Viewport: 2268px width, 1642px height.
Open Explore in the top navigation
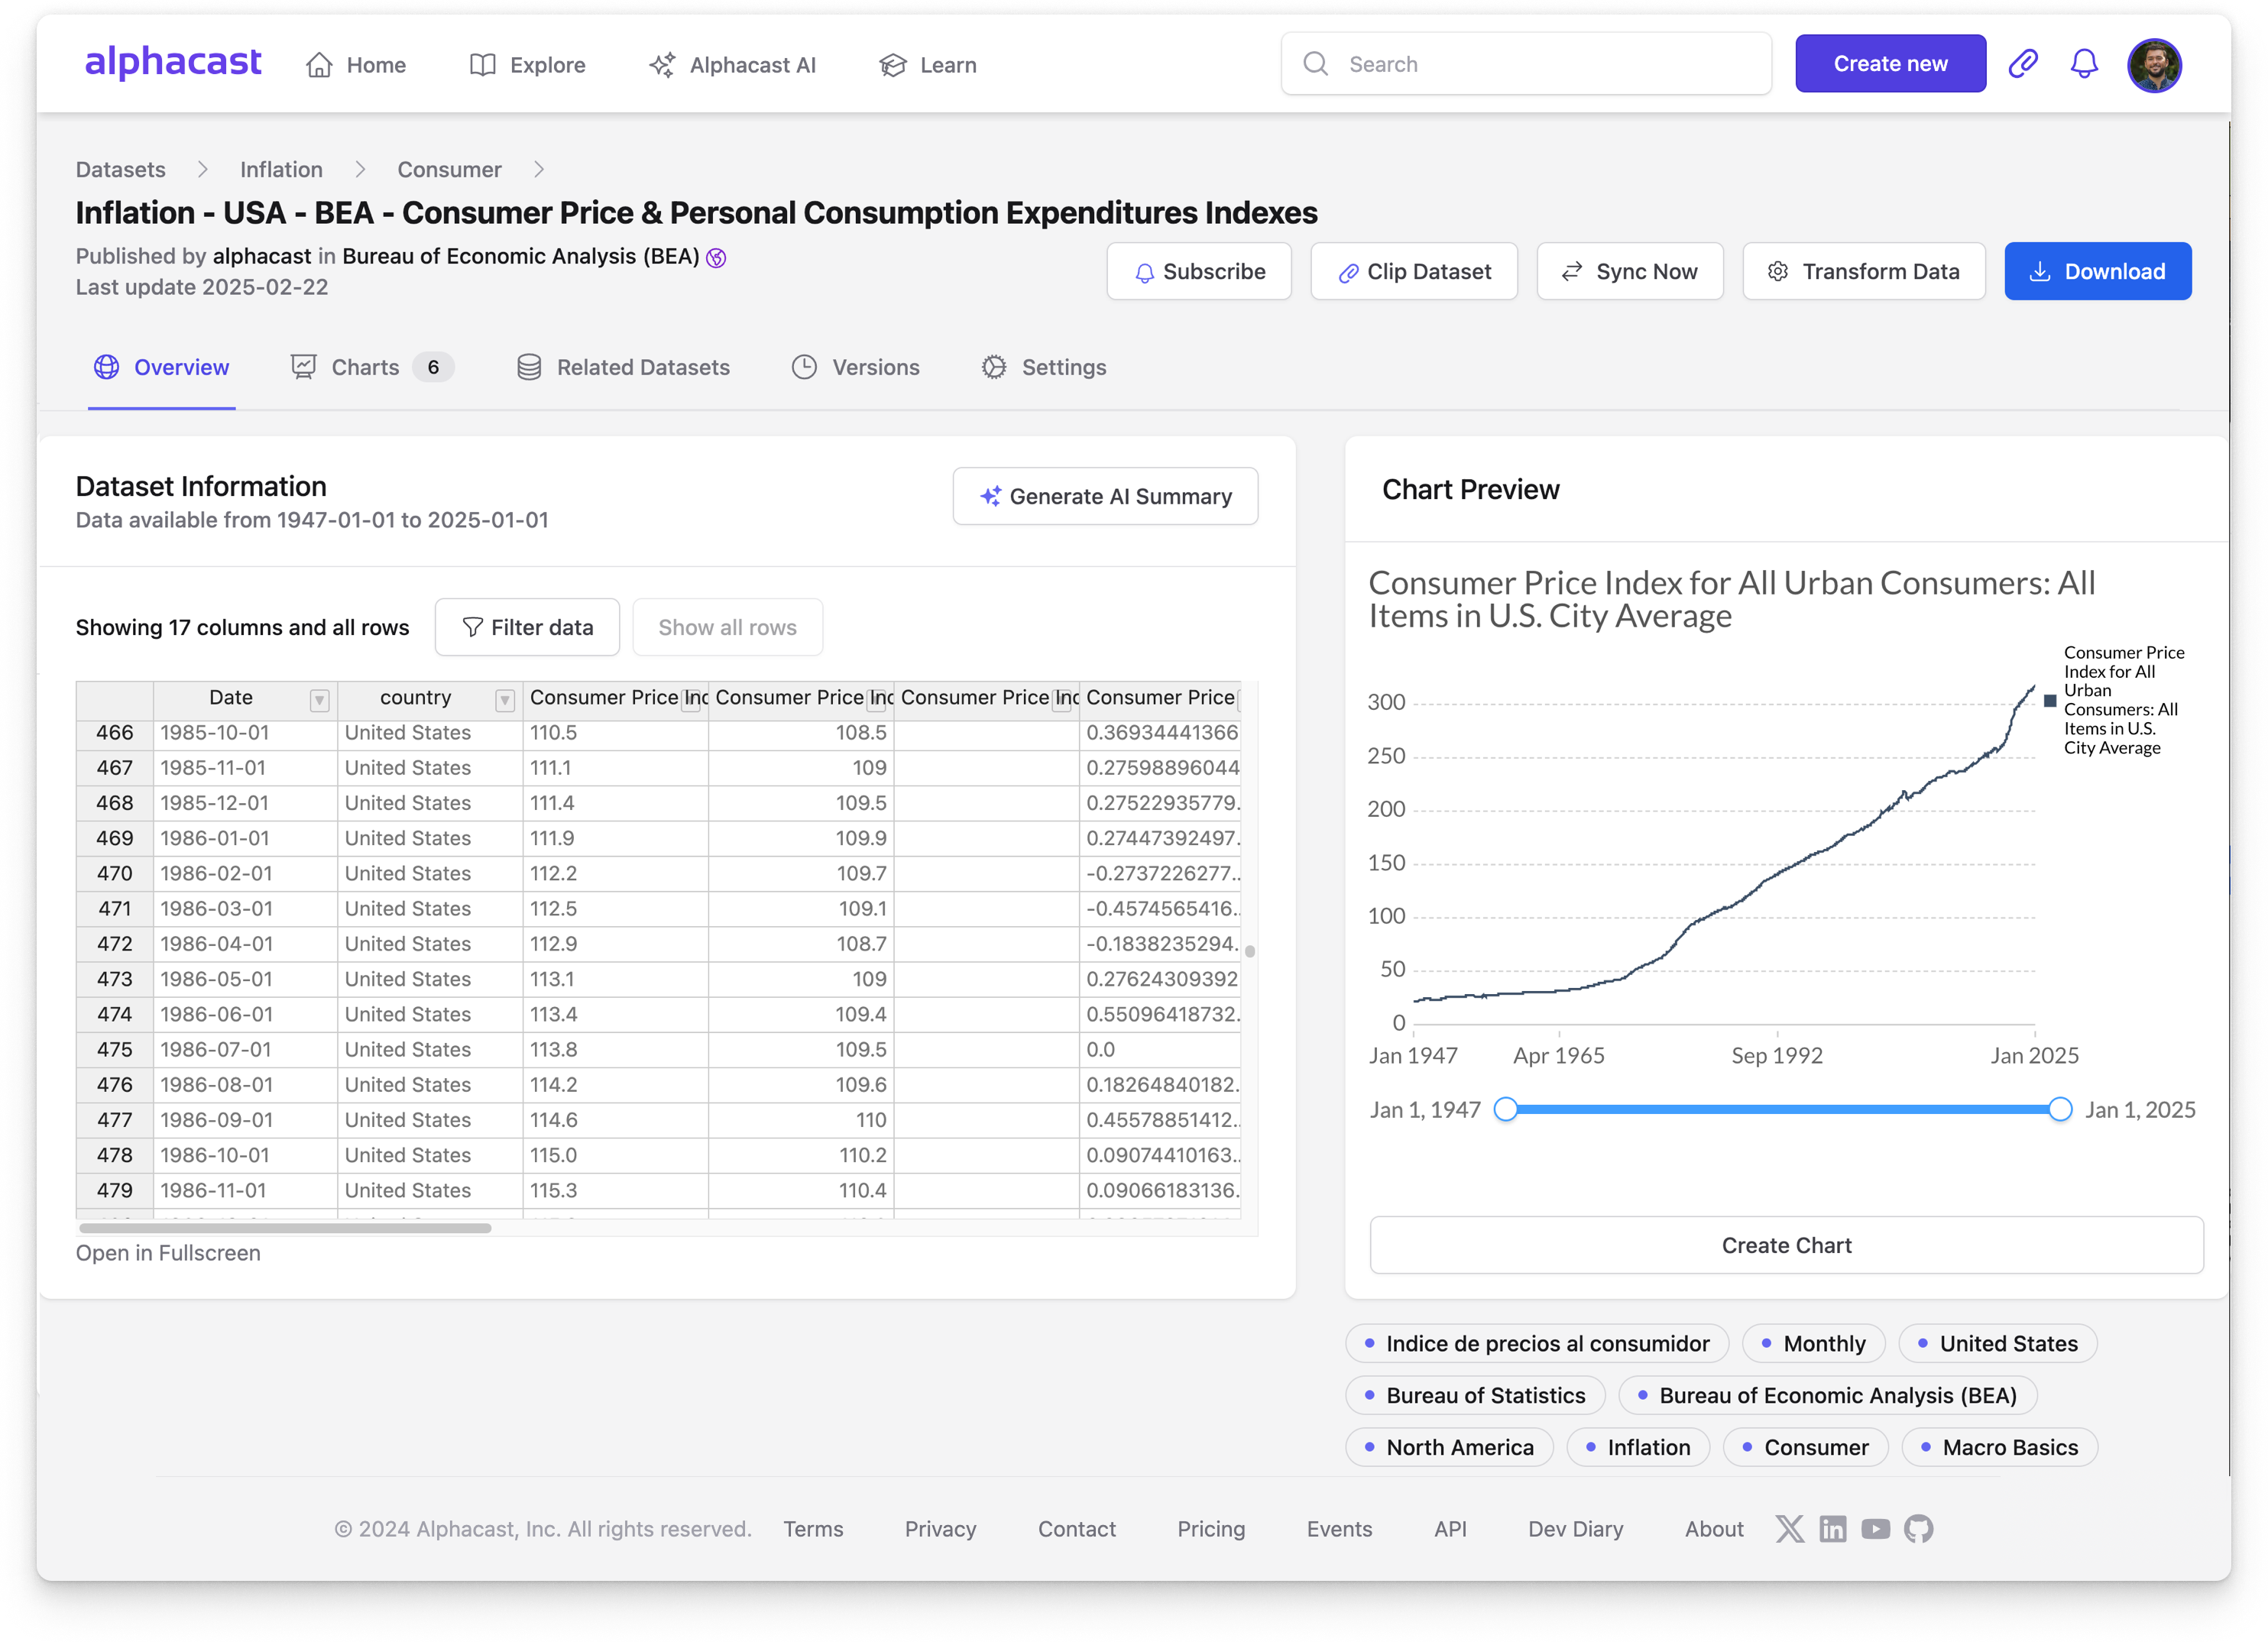coord(527,65)
